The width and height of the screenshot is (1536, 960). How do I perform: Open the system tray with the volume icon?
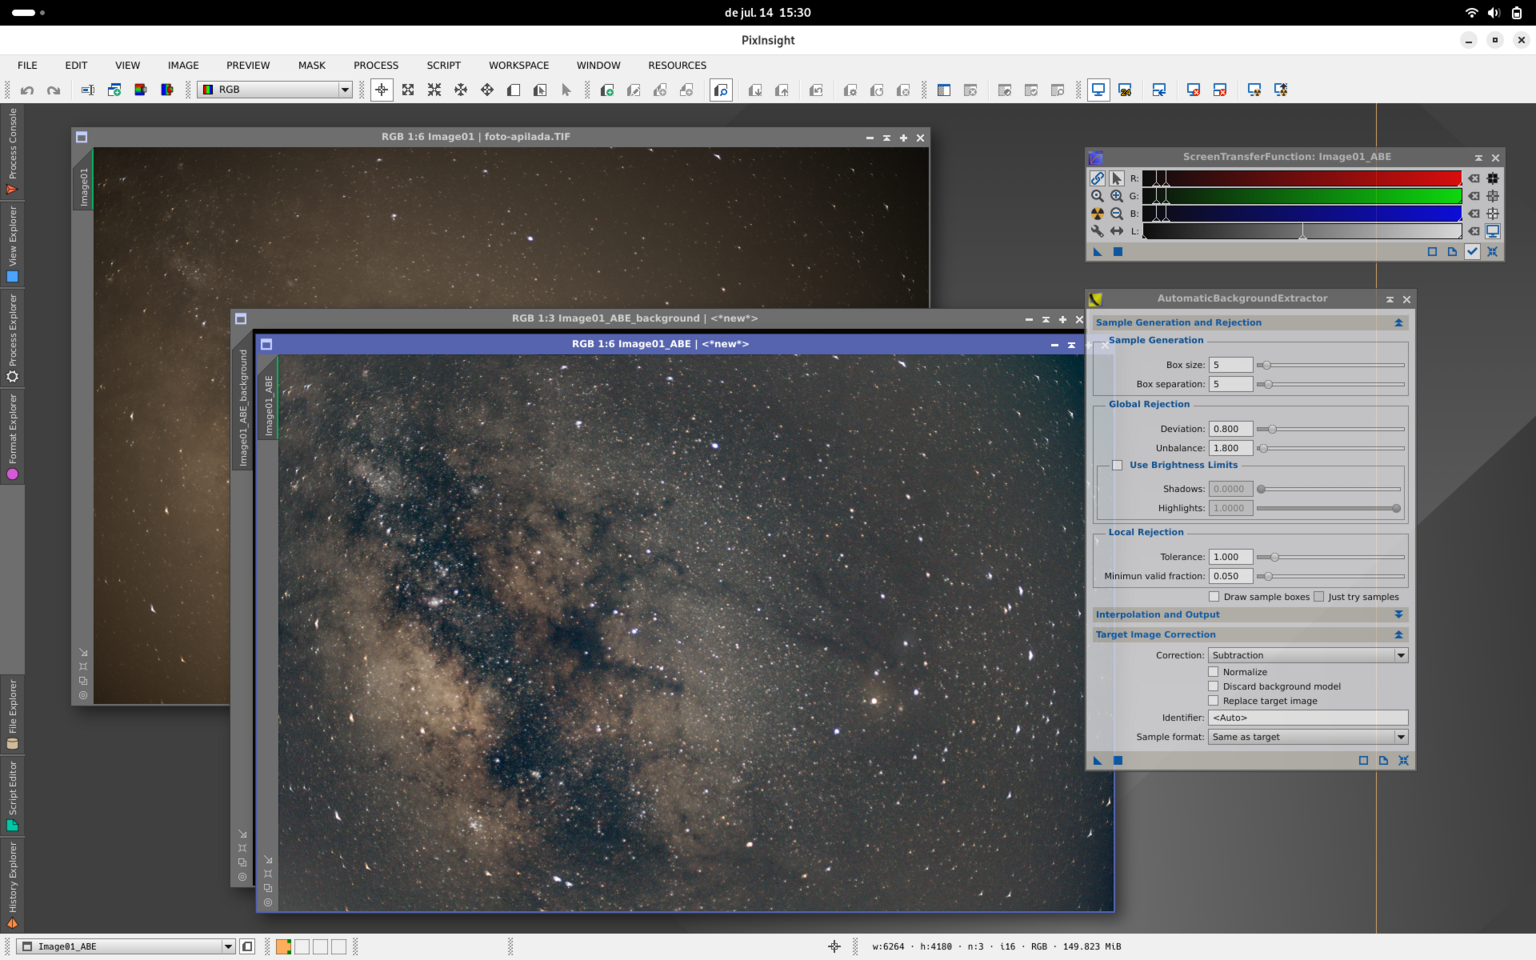point(1493,13)
